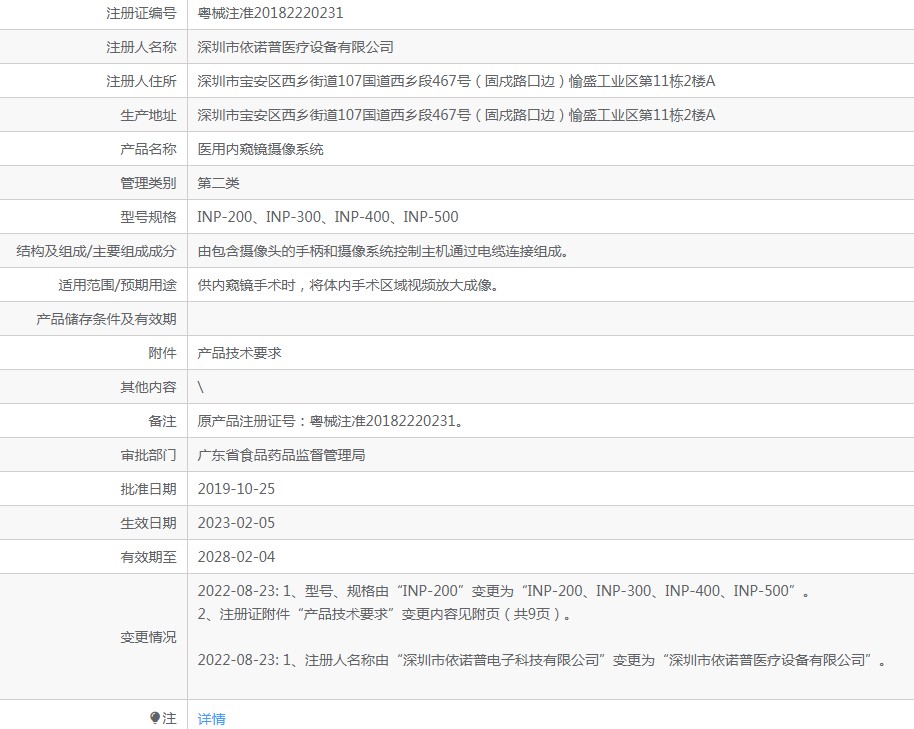Click the 结构及组成/主要组成成分 label
The width and height of the screenshot is (914, 729).
click(96, 251)
